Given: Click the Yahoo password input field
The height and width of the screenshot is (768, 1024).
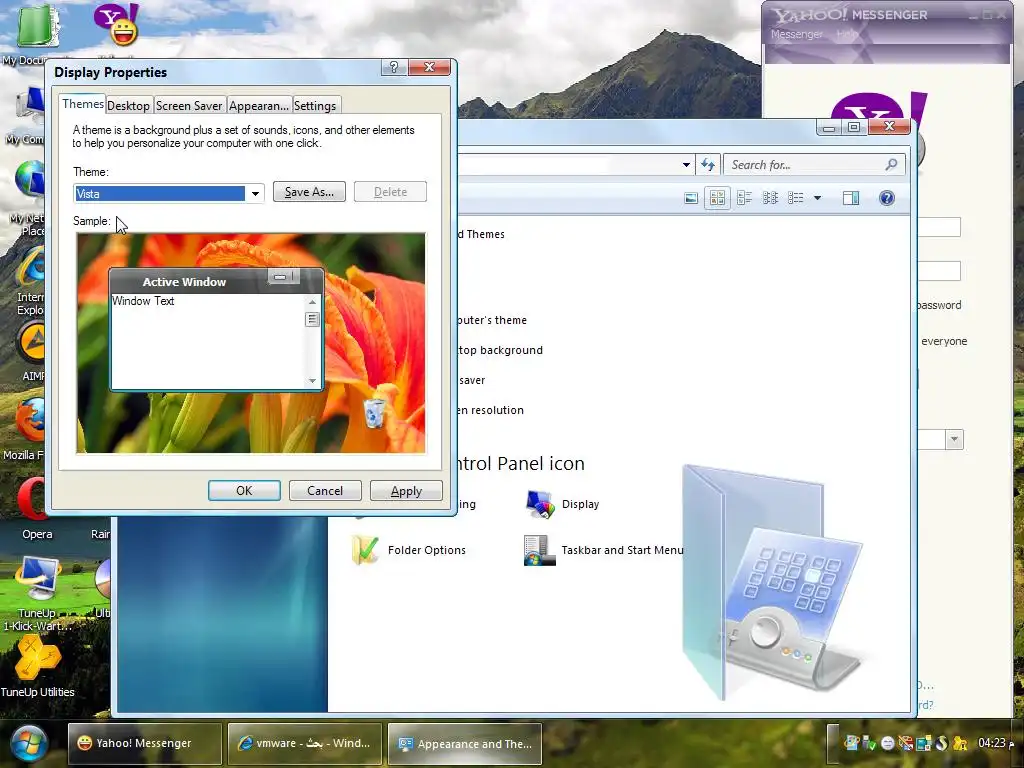Looking at the screenshot, I should tap(938, 270).
